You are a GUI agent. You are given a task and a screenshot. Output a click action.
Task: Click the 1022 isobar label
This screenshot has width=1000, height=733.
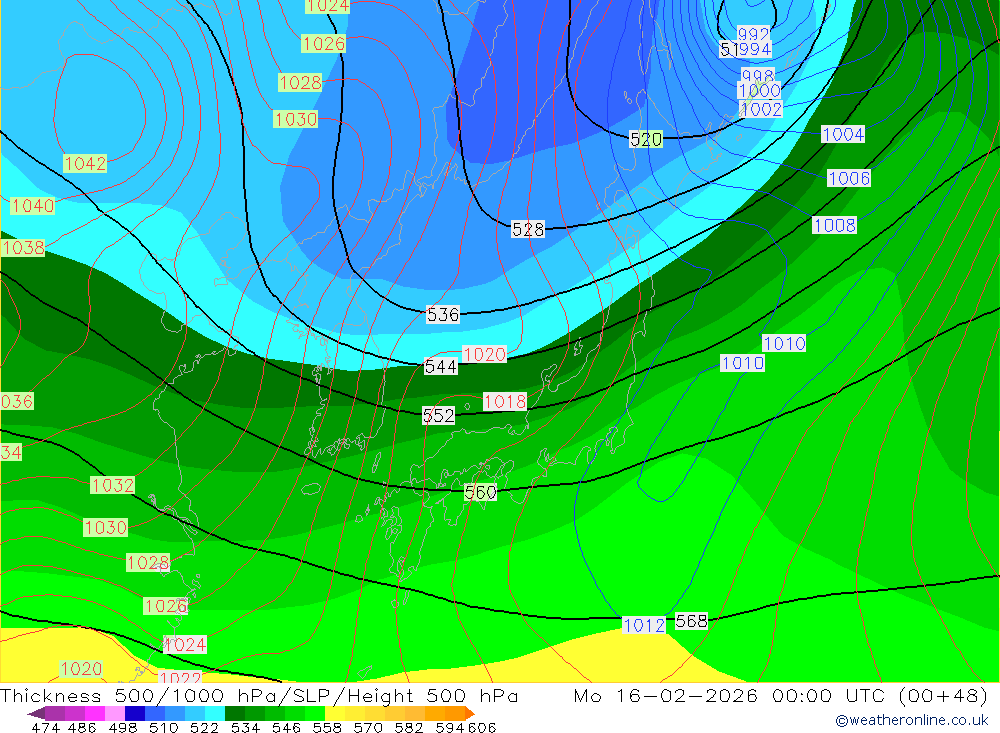[x=180, y=677]
